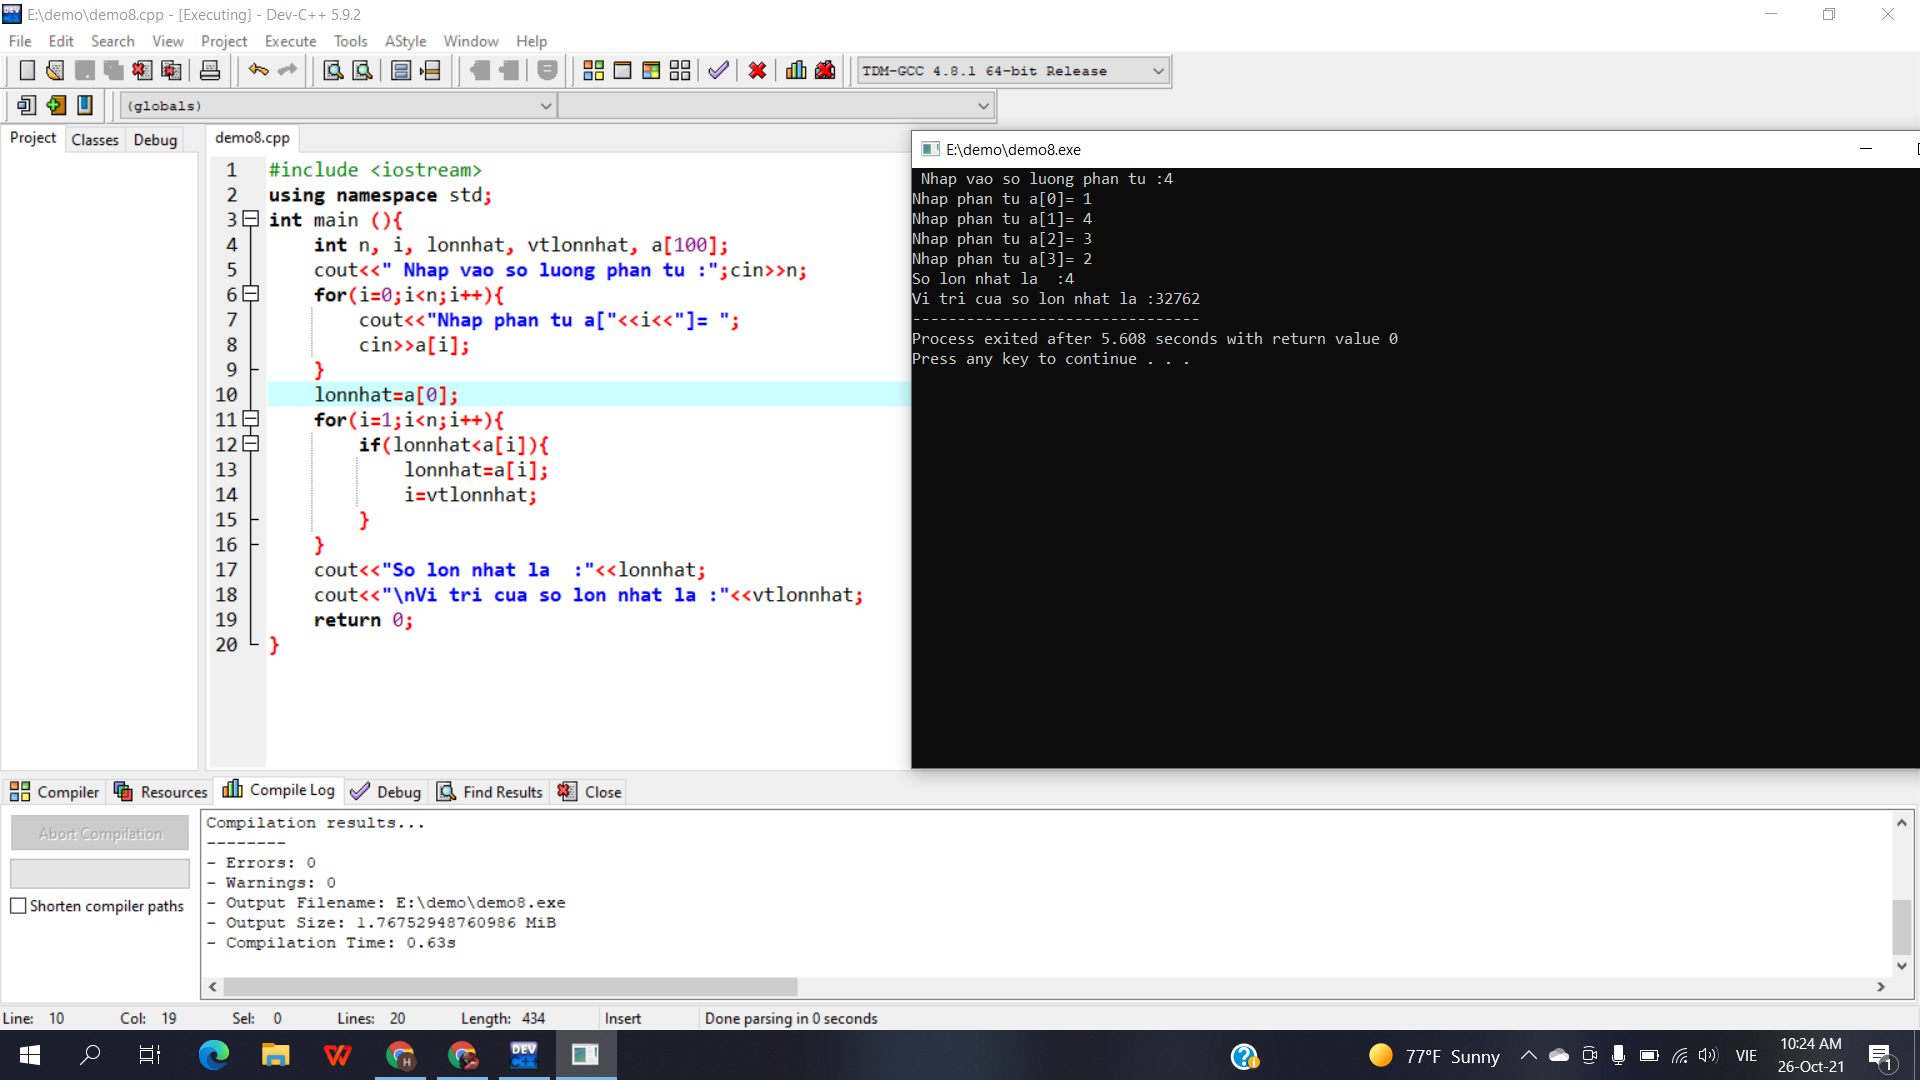1920x1080 pixels.
Task: Switch to the Find Results bottom tab
Action: (490, 792)
